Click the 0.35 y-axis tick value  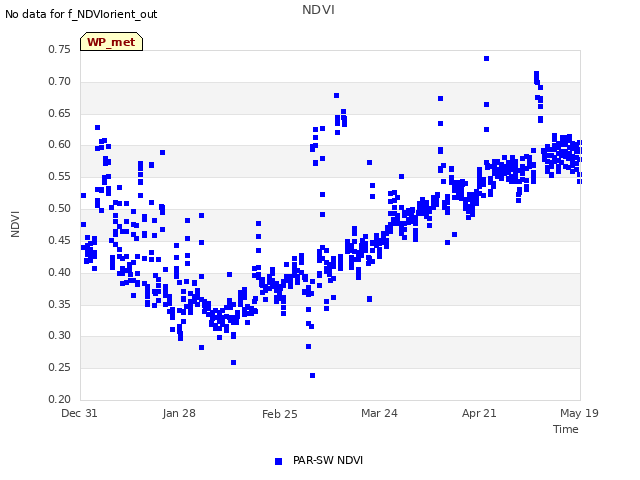[x=60, y=304]
